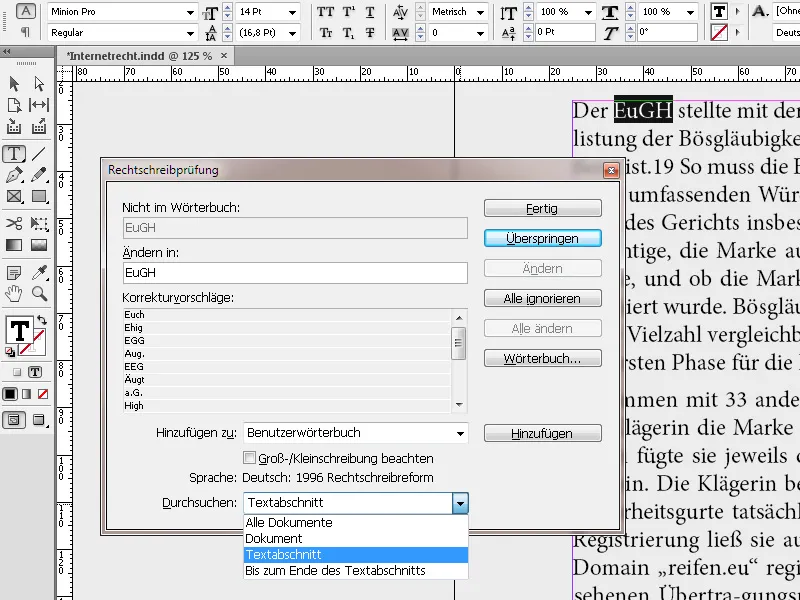Choose the Page tool

coord(14,105)
